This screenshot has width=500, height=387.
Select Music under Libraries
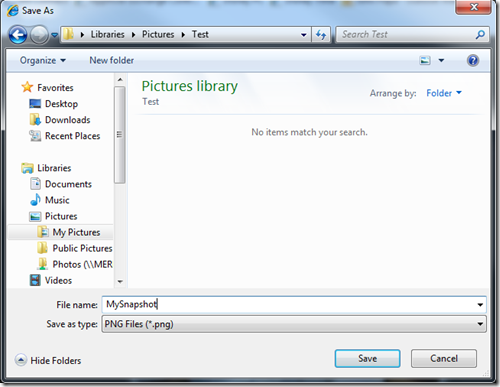57,200
